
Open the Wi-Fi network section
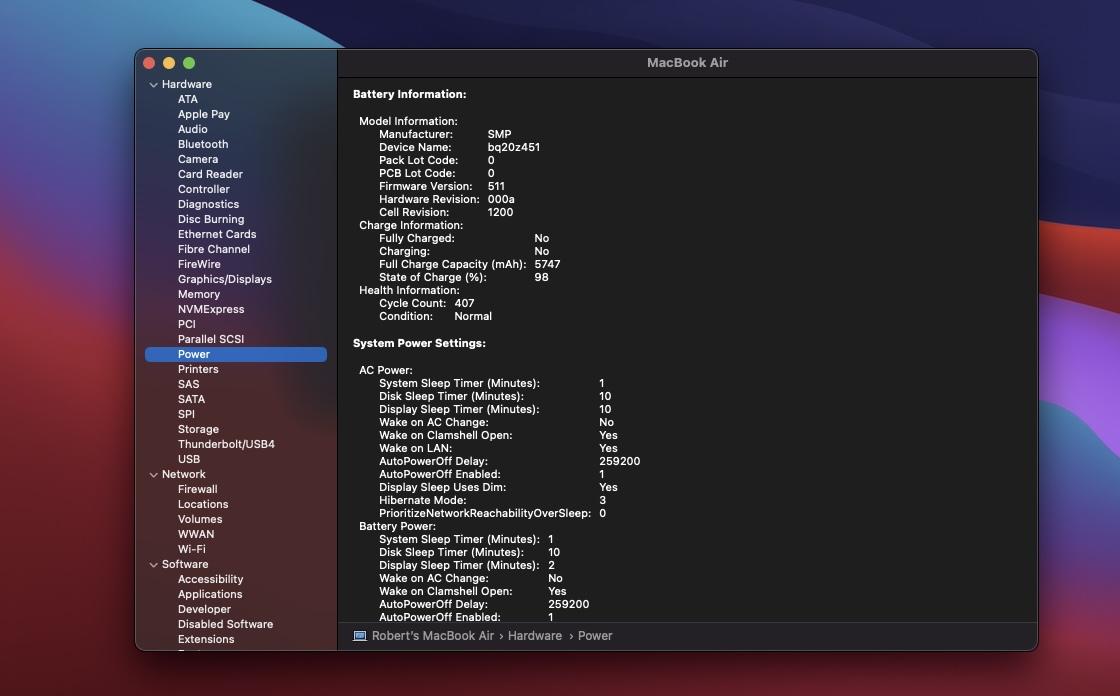click(191, 550)
